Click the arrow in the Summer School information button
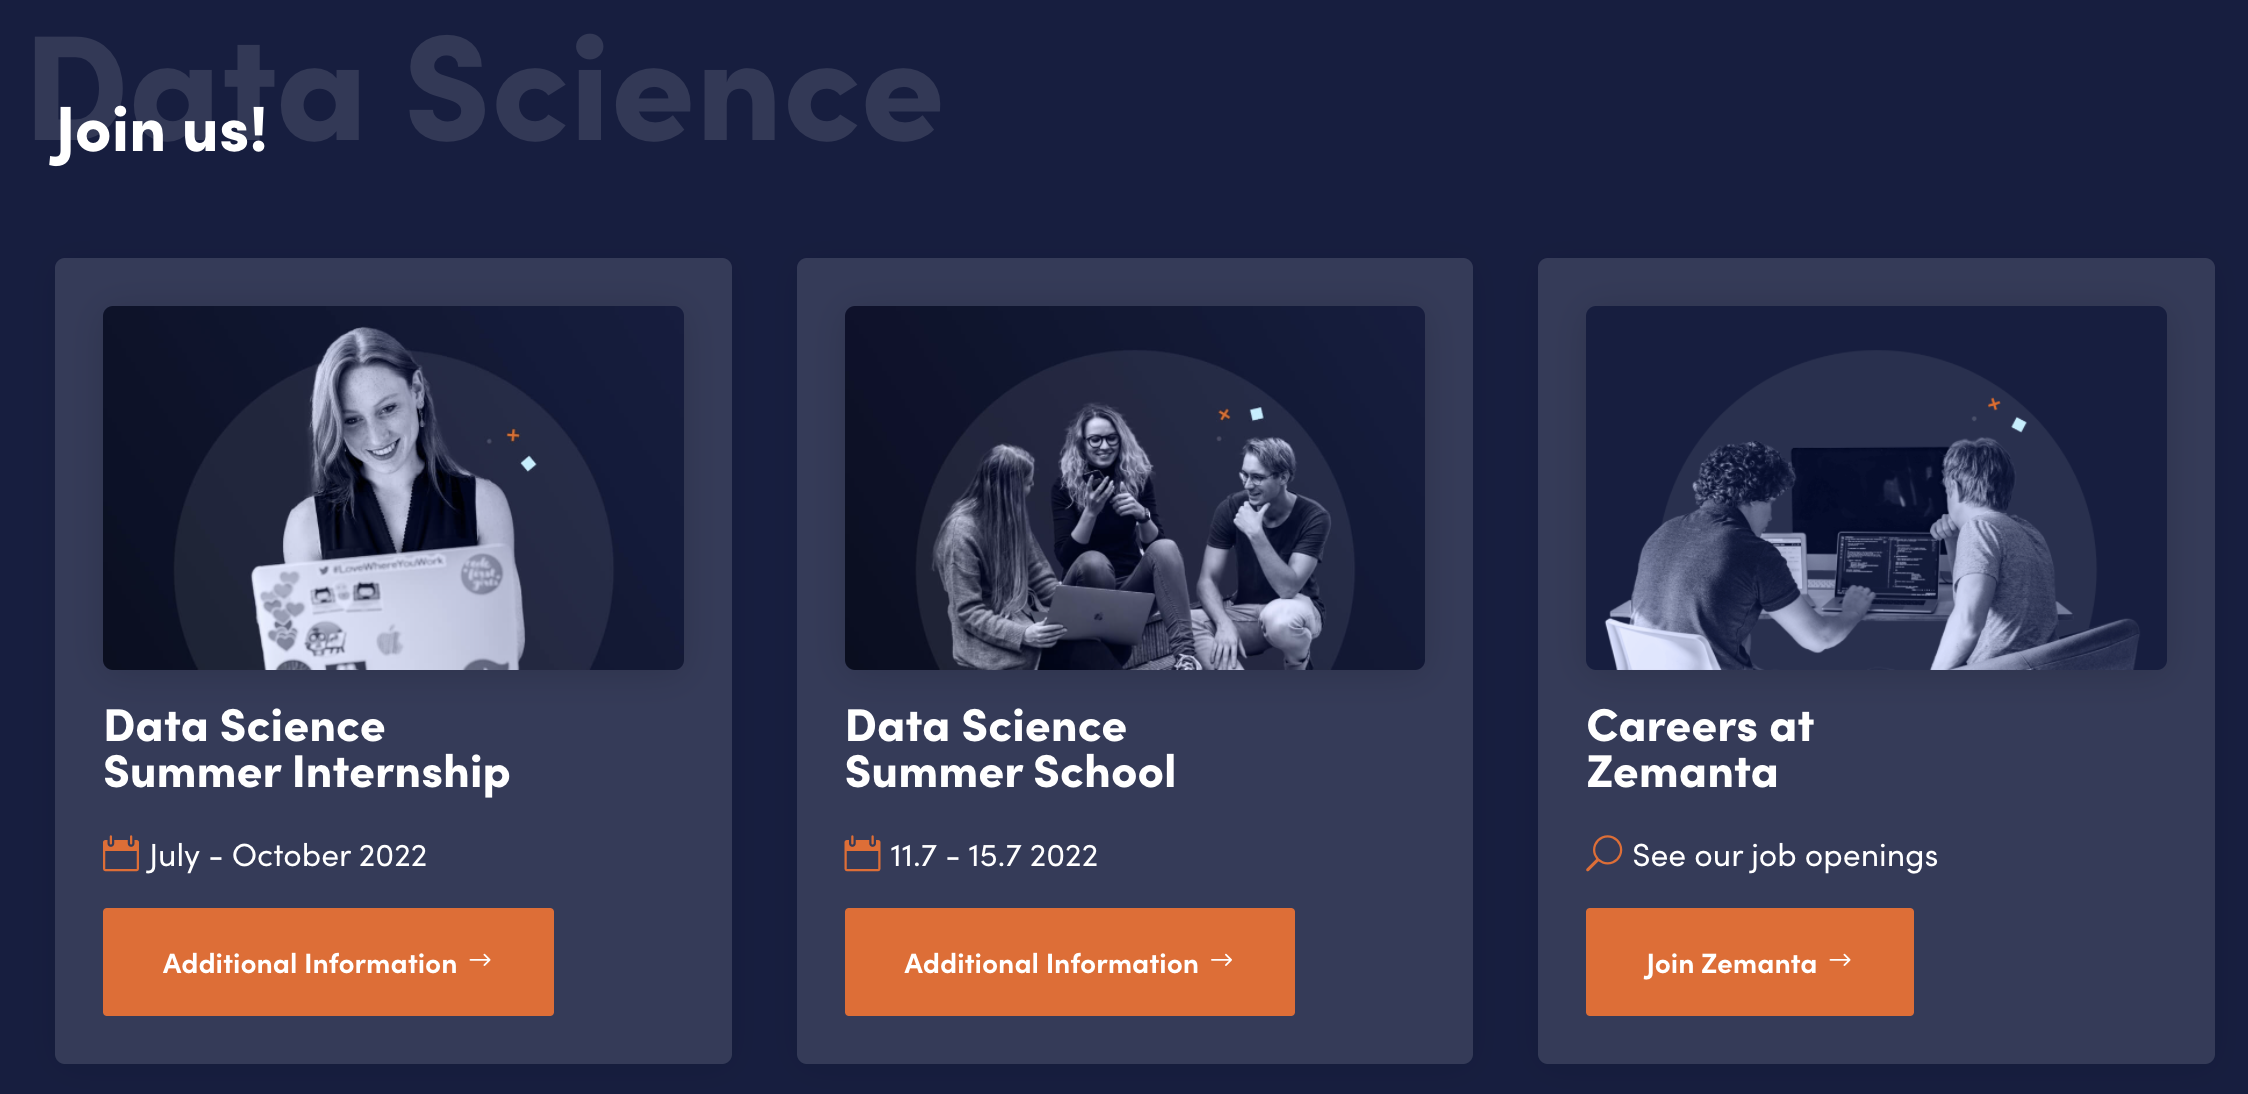 [1222, 961]
